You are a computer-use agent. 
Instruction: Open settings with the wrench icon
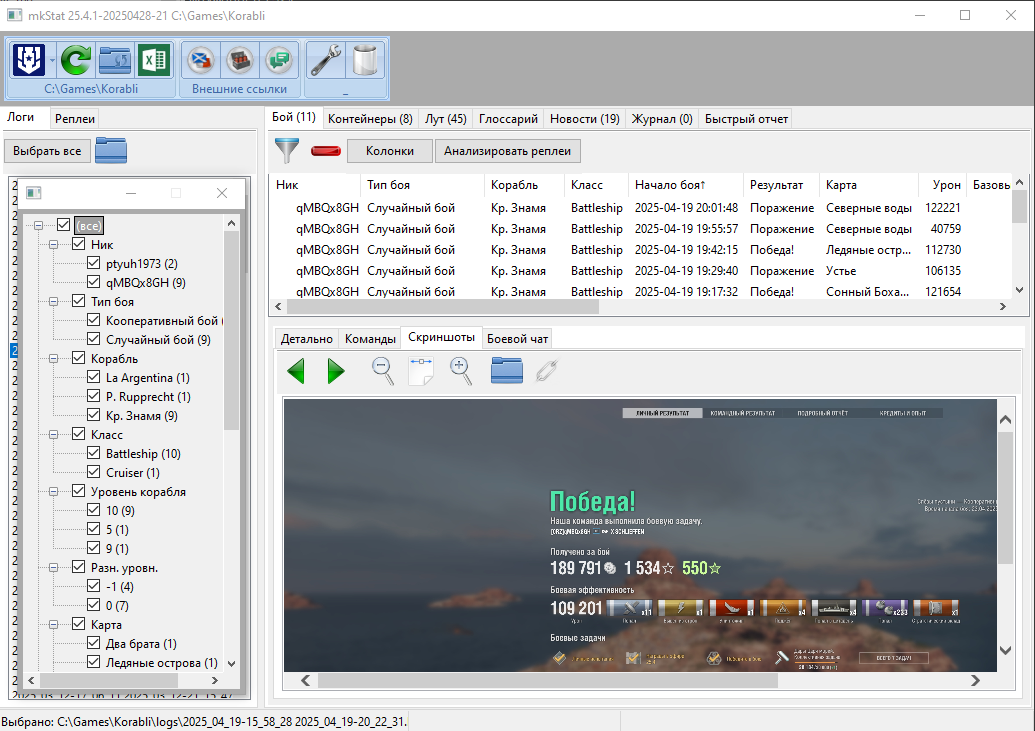click(x=325, y=60)
